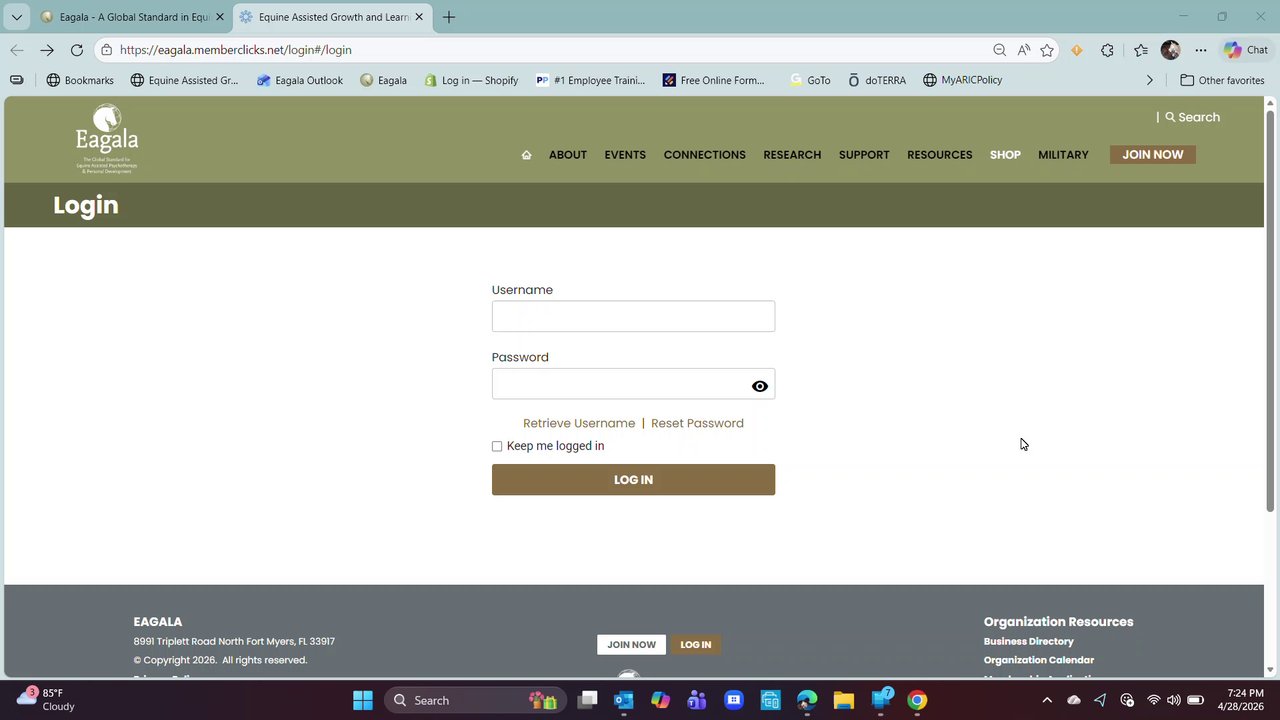Viewport: 1280px width, 720px height.
Task: Close the Equine Assisted Growth tab
Action: click(419, 17)
